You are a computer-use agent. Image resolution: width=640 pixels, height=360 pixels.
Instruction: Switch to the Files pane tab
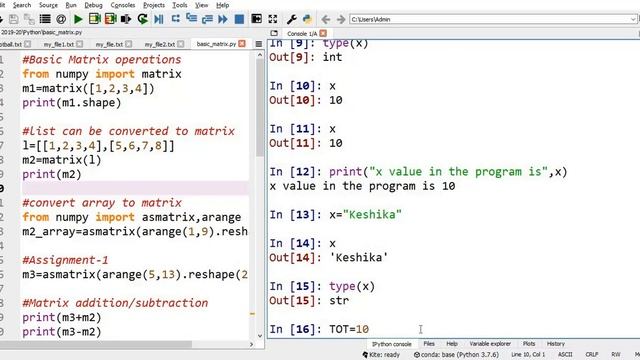(x=429, y=344)
